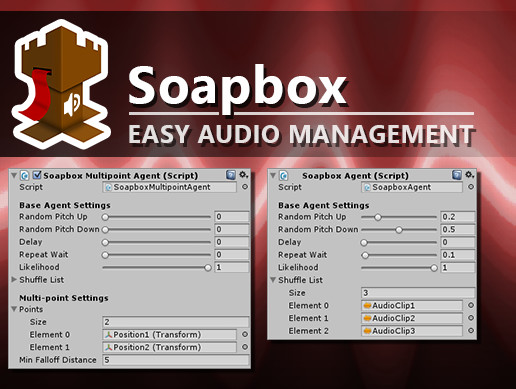Image resolution: width=516 pixels, height=389 pixels.
Task: Click object picker circle beside SoapboxMultipointAgent script
Action: [245, 187]
